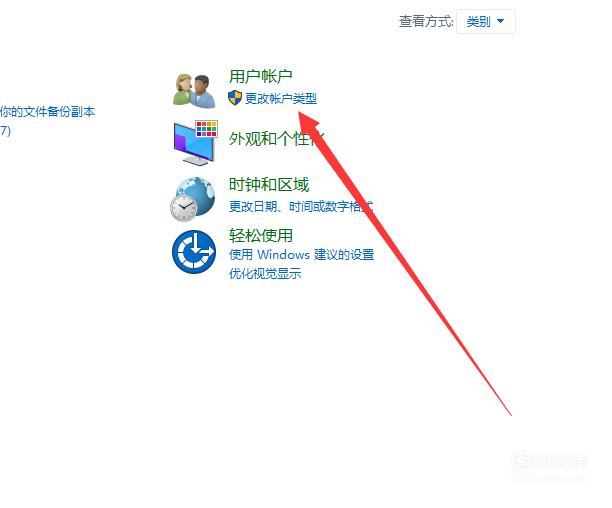Open 优化视觉显示 link
This screenshot has height=508, width=612.
[265, 274]
